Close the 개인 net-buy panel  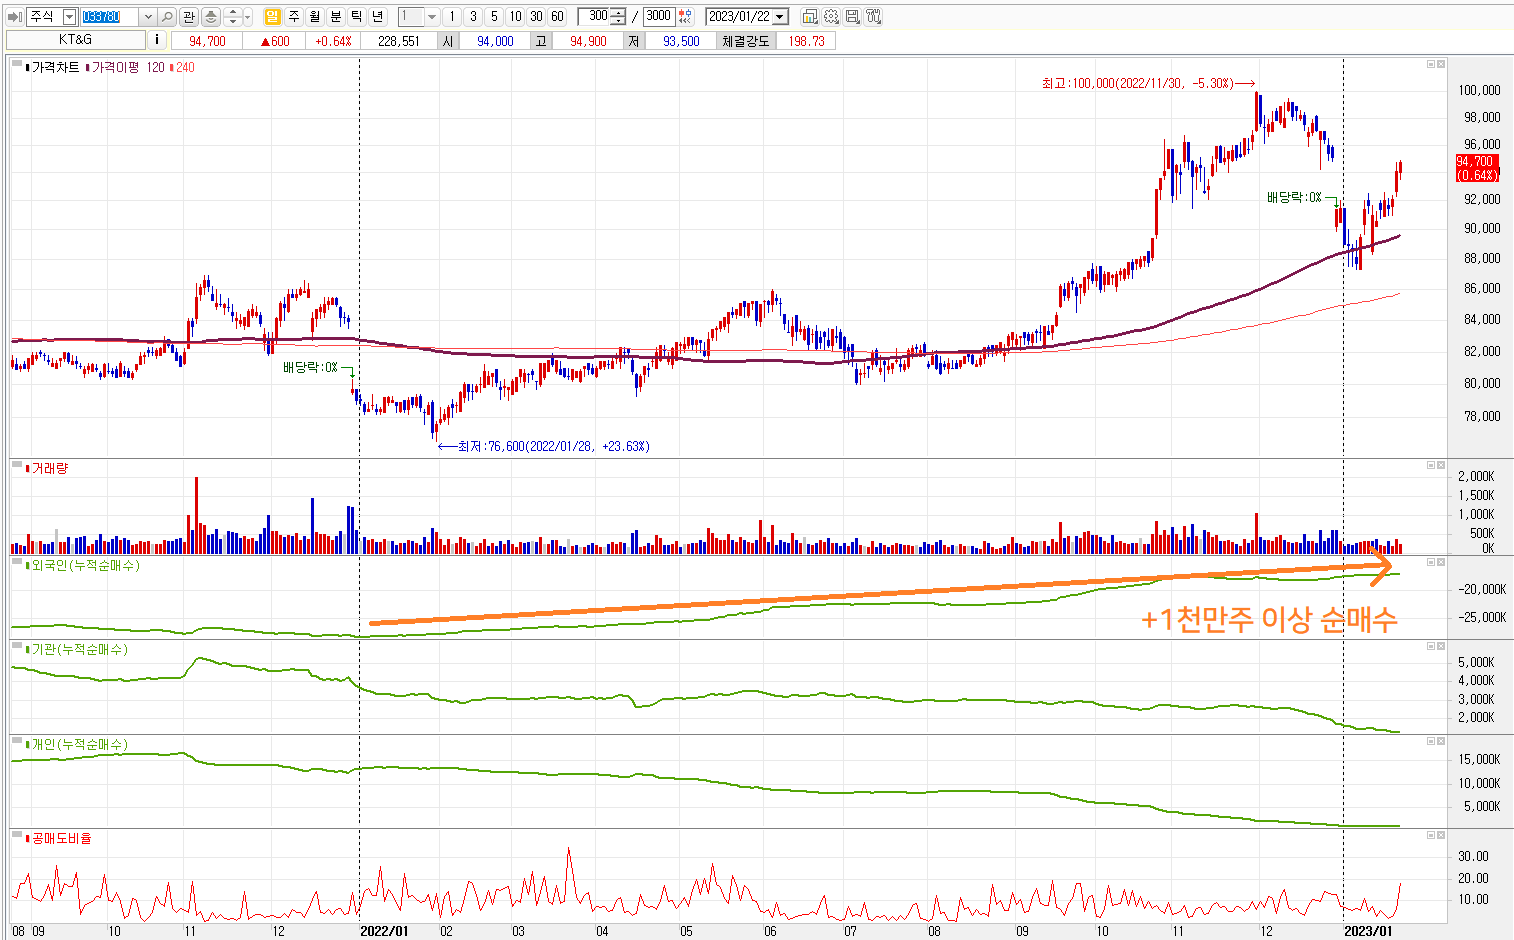(1441, 741)
